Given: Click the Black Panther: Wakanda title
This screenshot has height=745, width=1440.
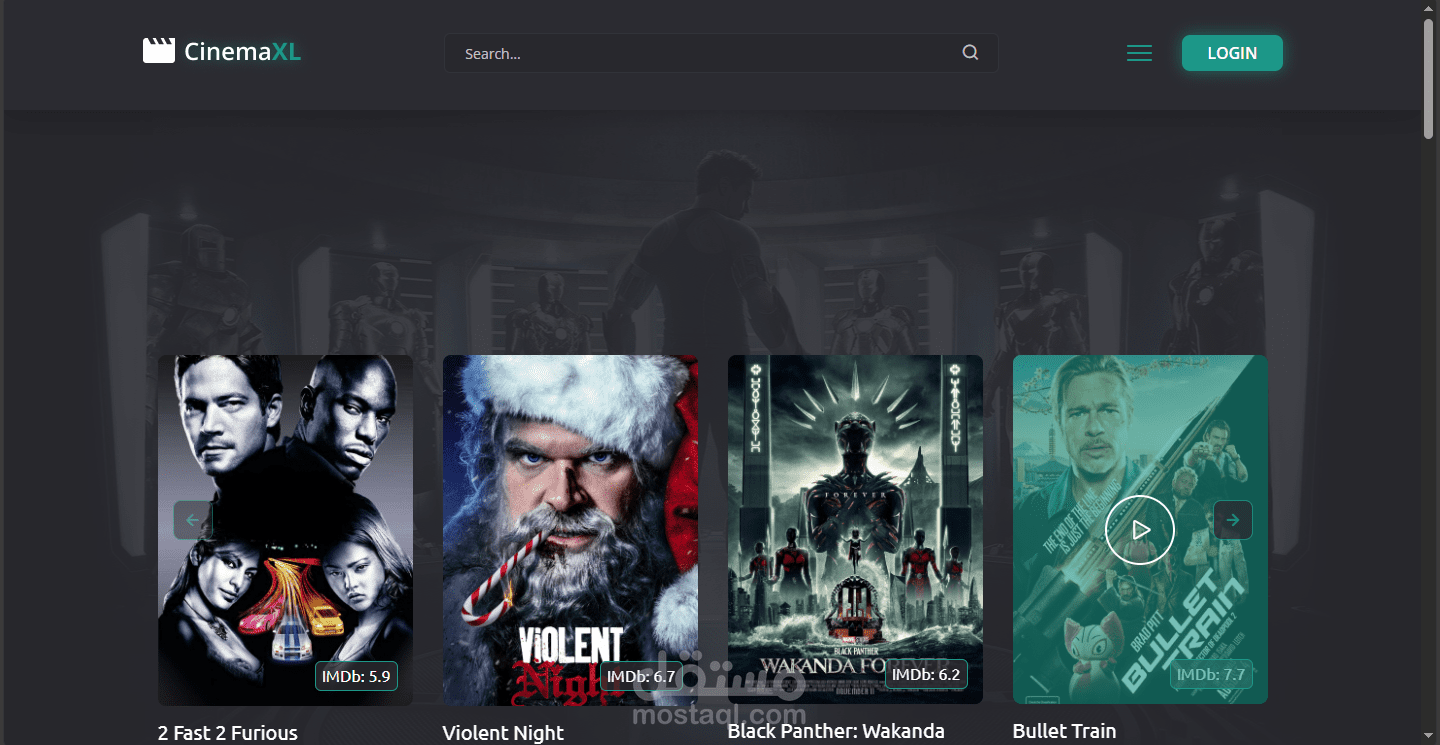Looking at the screenshot, I should coord(836,731).
